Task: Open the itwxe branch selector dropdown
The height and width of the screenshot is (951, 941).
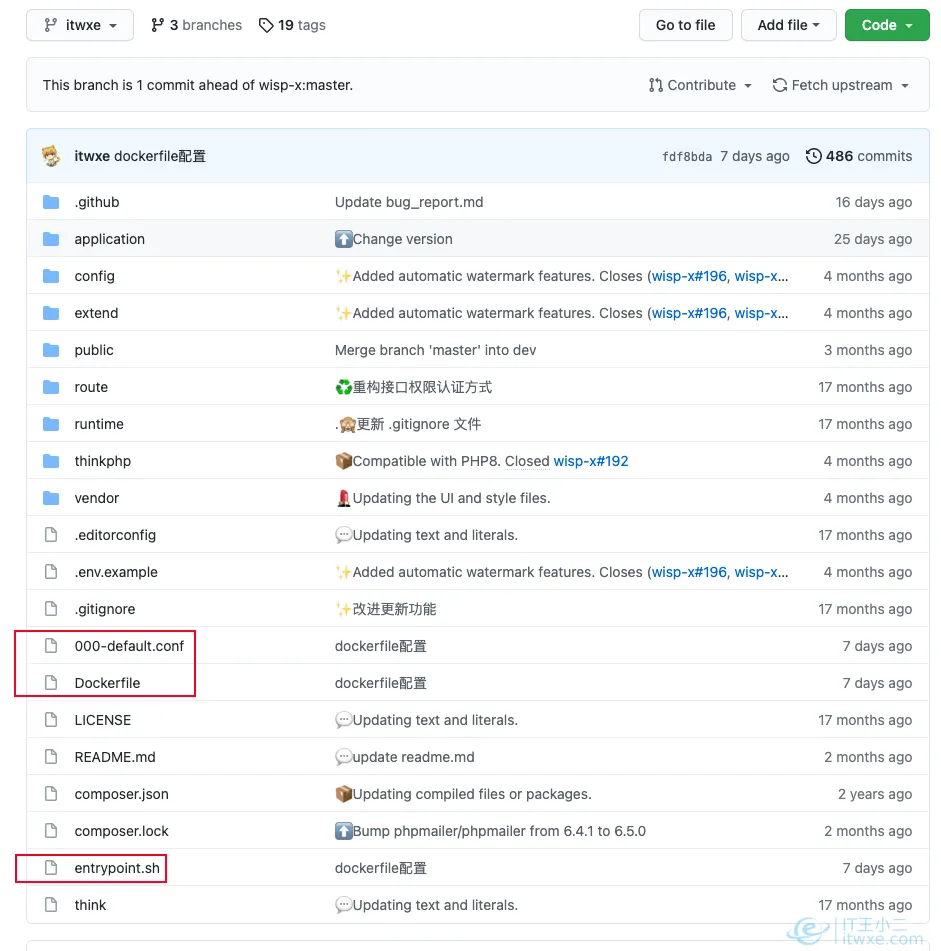Action: pyautogui.click(x=78, y=25)
